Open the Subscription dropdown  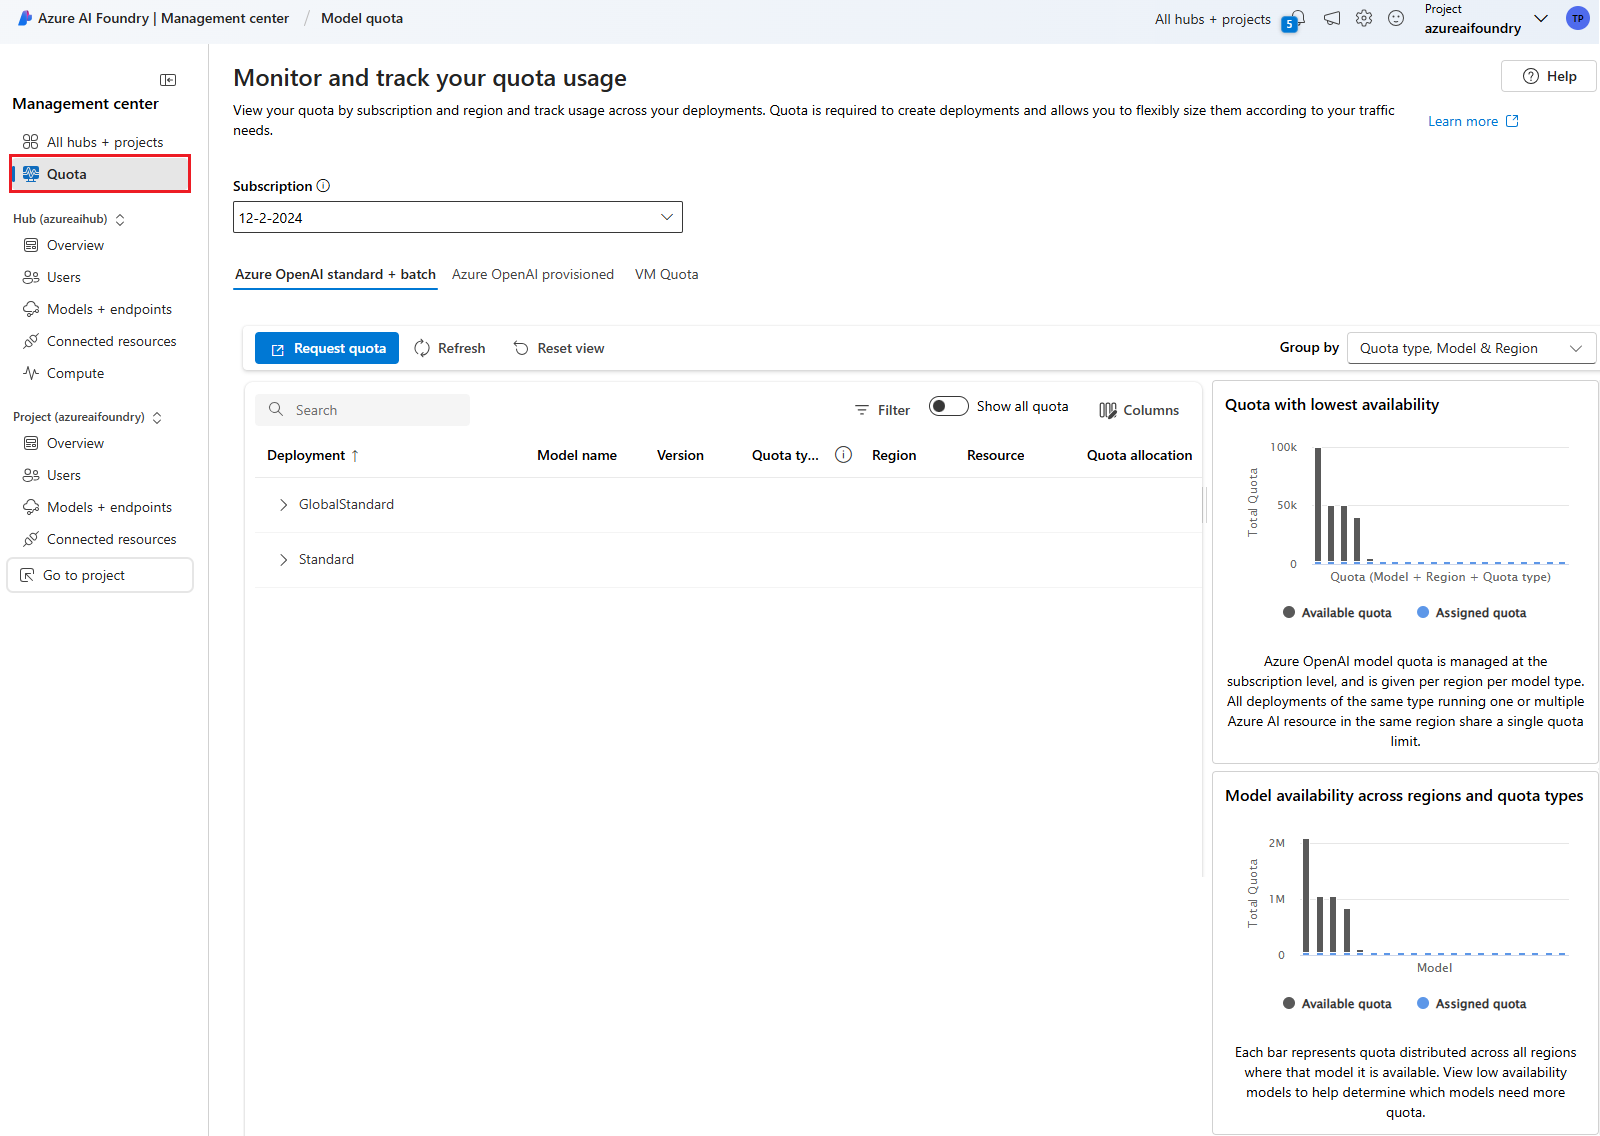pos(458,217)
